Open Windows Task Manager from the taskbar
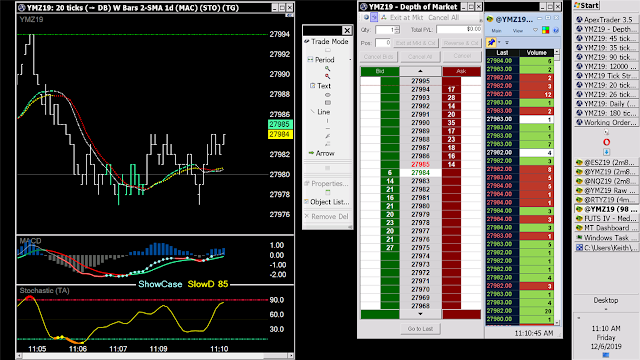Viewport: 640px width, 360px height. click(x=607, y=238)
